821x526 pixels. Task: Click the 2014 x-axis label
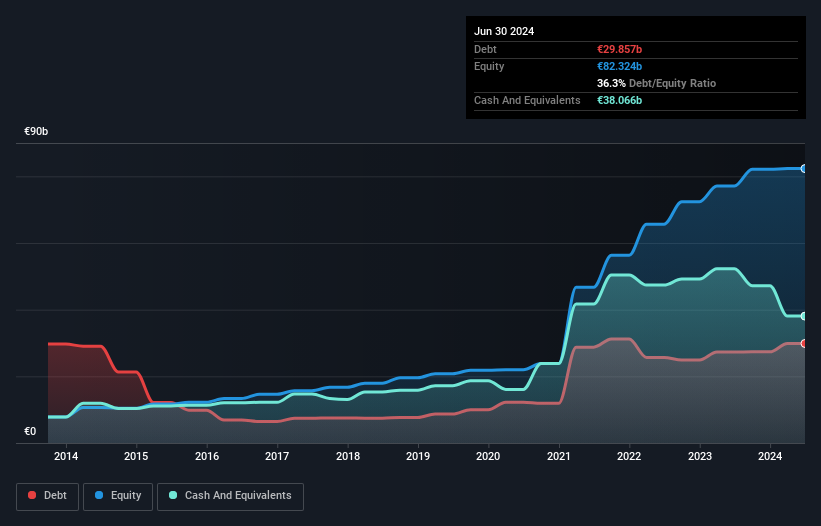(66, 456)
